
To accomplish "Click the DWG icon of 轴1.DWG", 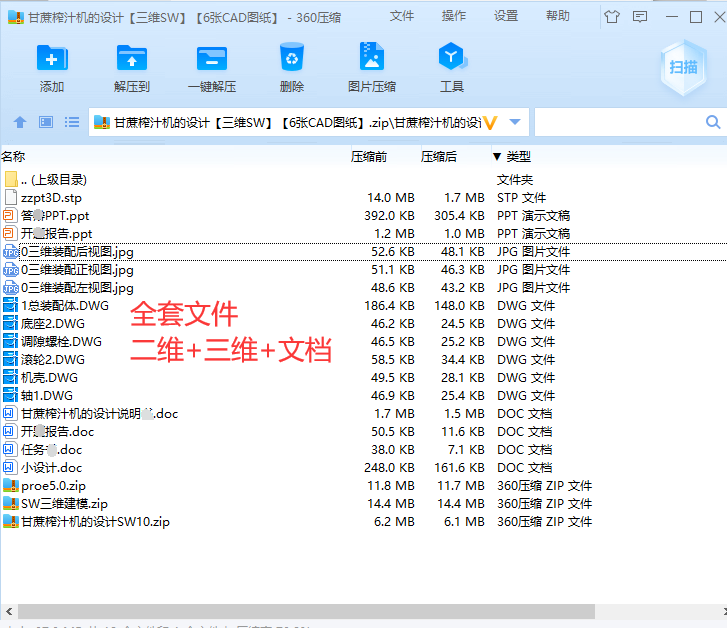I will point(10,396).
